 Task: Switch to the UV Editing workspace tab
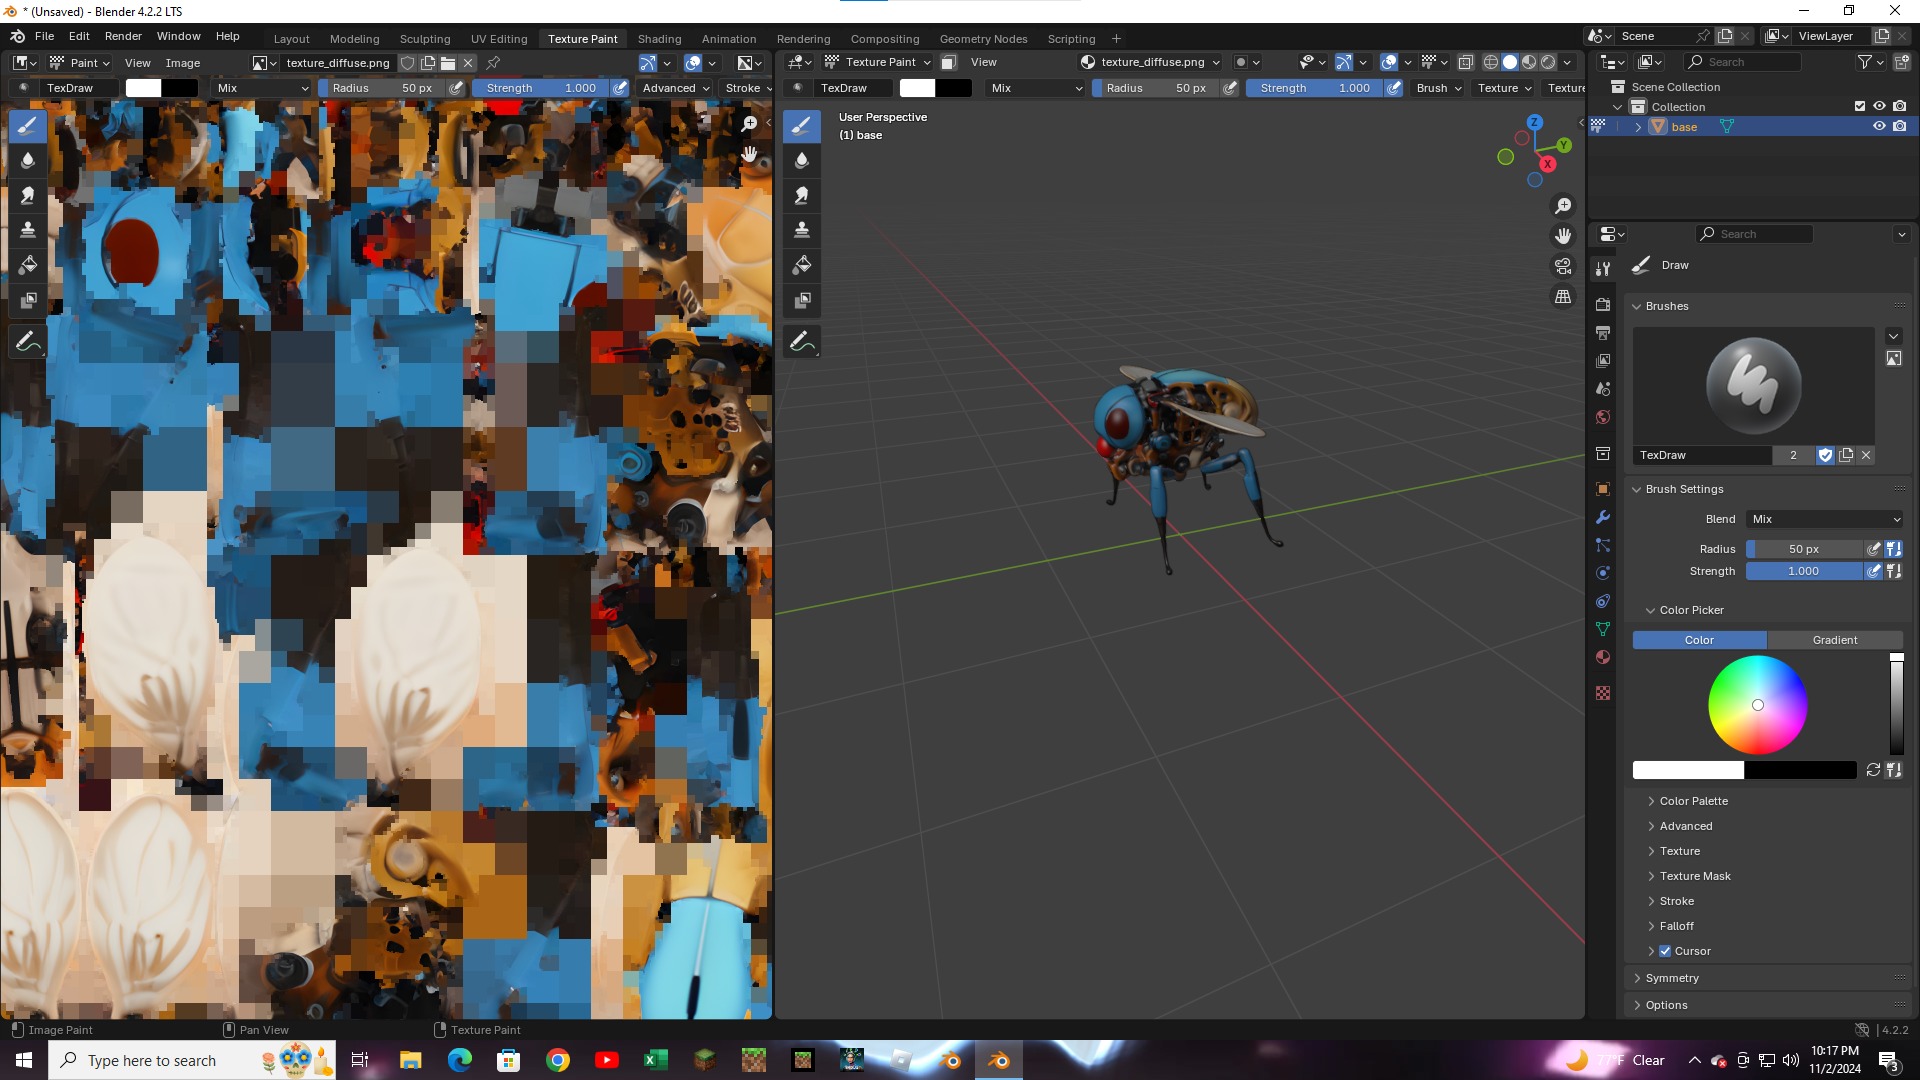click(x=499, y=39)
